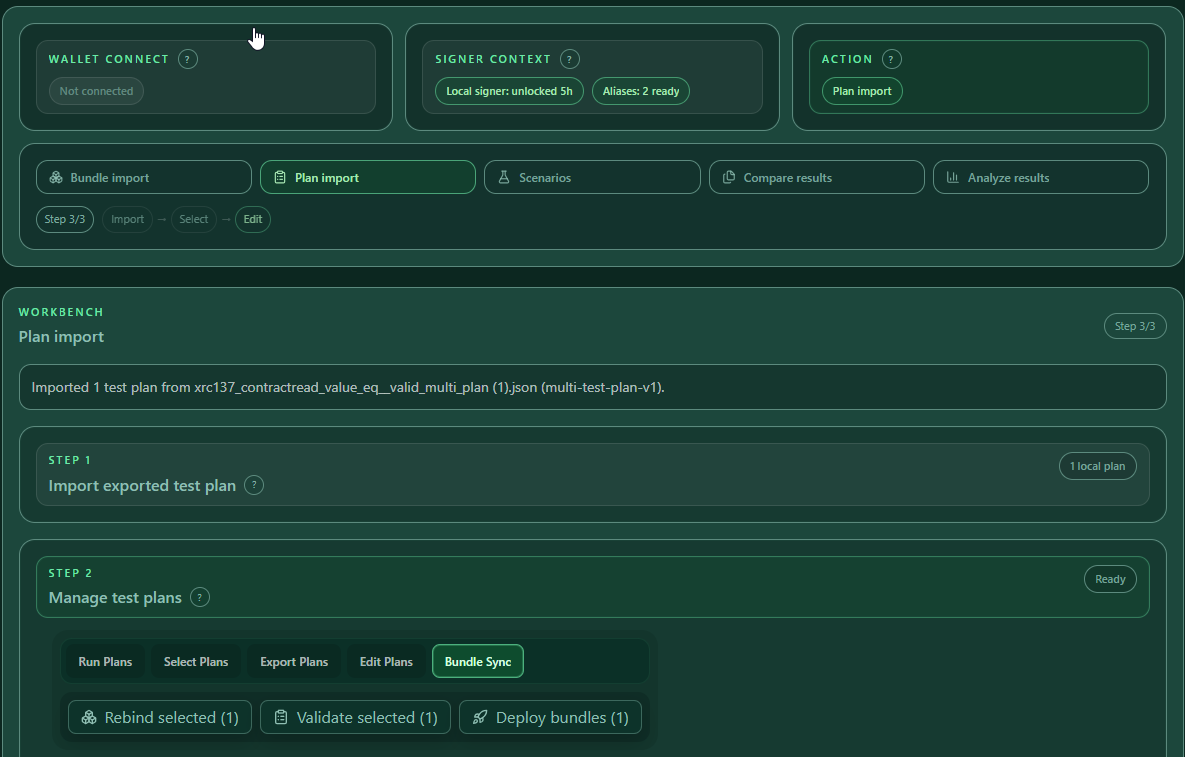Screen dimensions: 1185x757
Task: Open the Signer Context help icon
Action: click(570, 59)
